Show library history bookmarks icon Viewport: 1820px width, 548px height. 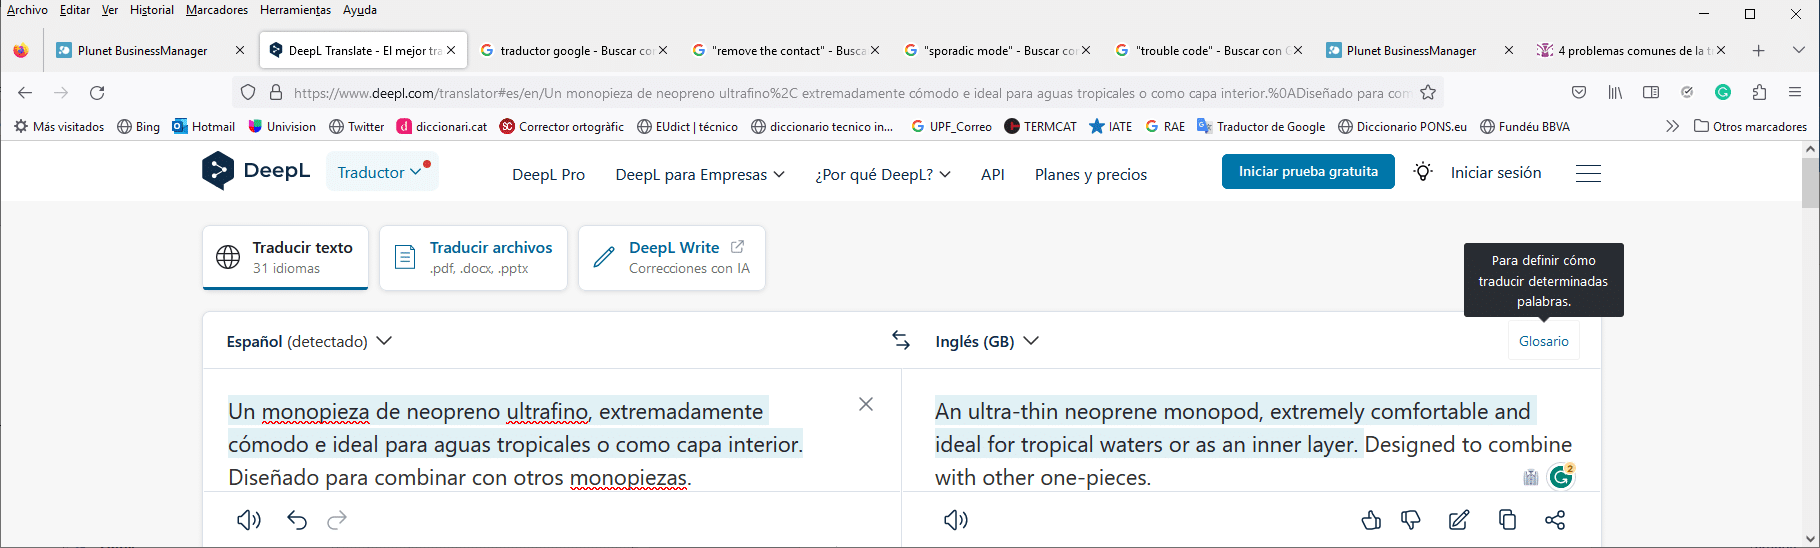point(1615,93)
